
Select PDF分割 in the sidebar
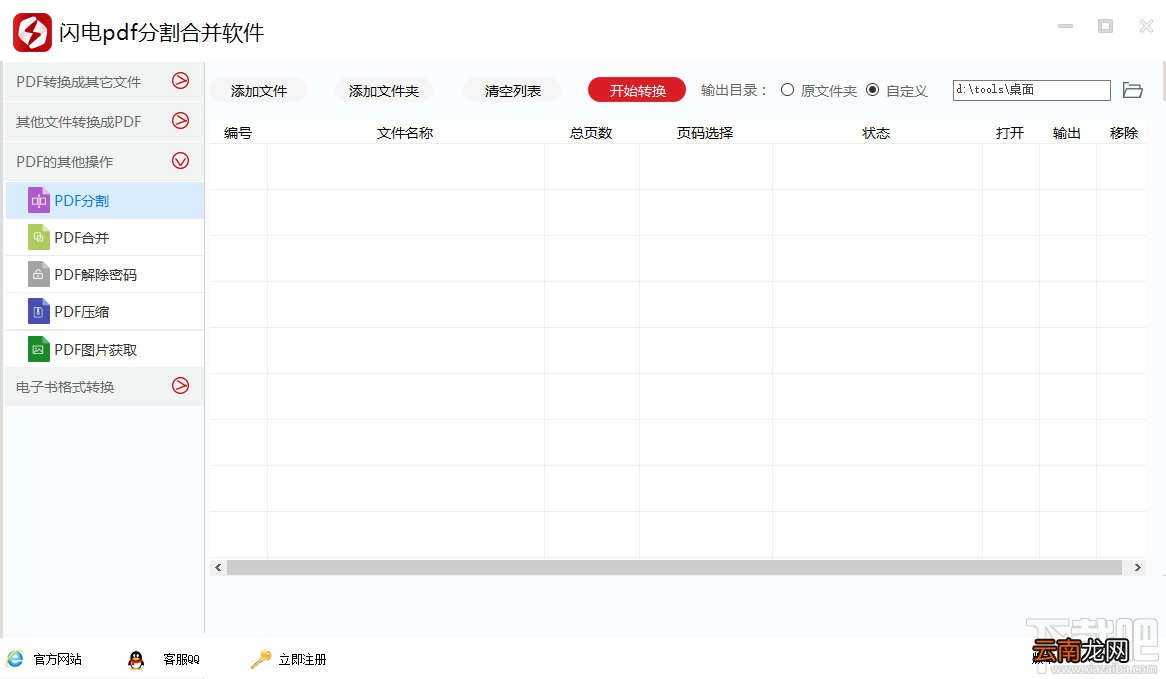[x=105, y=201]
